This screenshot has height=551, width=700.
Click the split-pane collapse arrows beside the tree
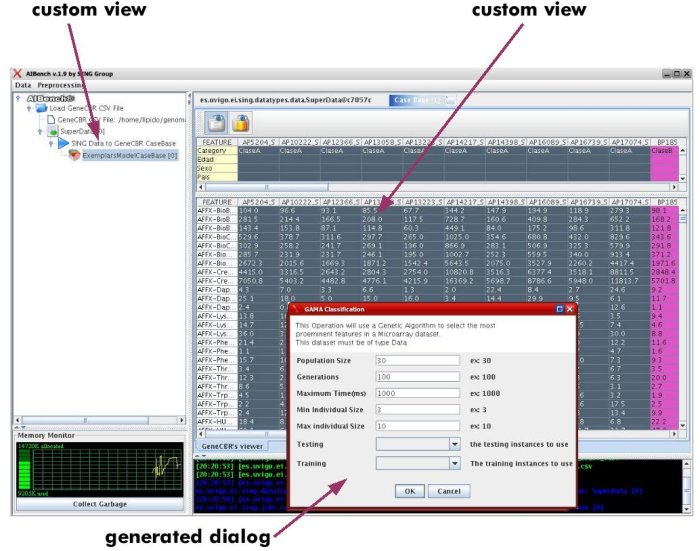[x=189, y=99]
